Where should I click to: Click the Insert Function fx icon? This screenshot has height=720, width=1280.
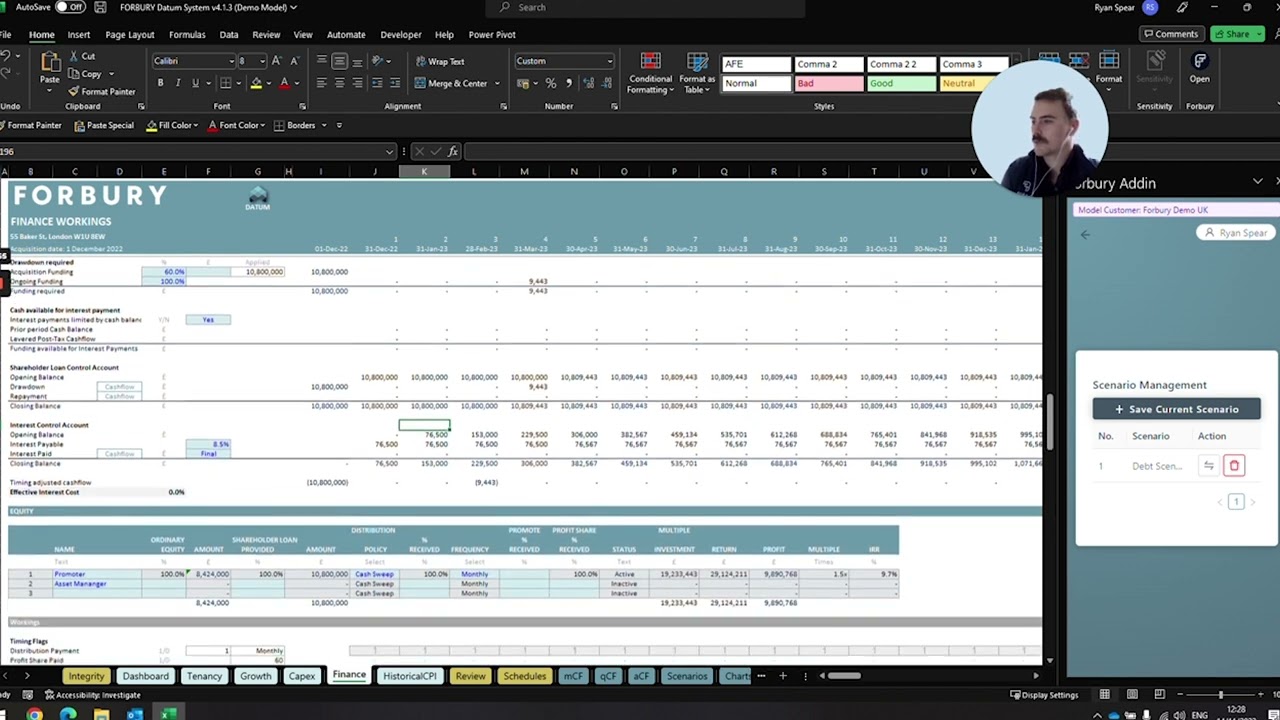coord(453,151)
